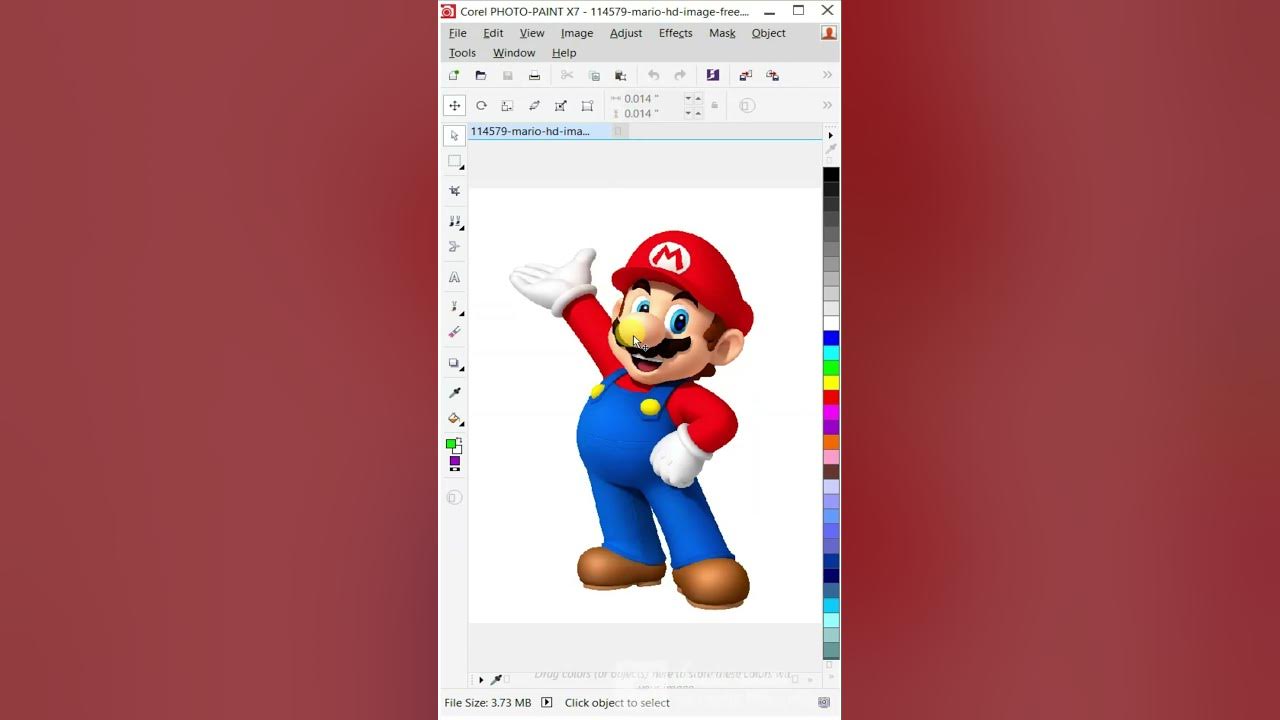Open the color palette flyout arrow
Image resolution: width=1280 pixels, height=720 pixels.
pyautogui.click(x=830, y=134)
